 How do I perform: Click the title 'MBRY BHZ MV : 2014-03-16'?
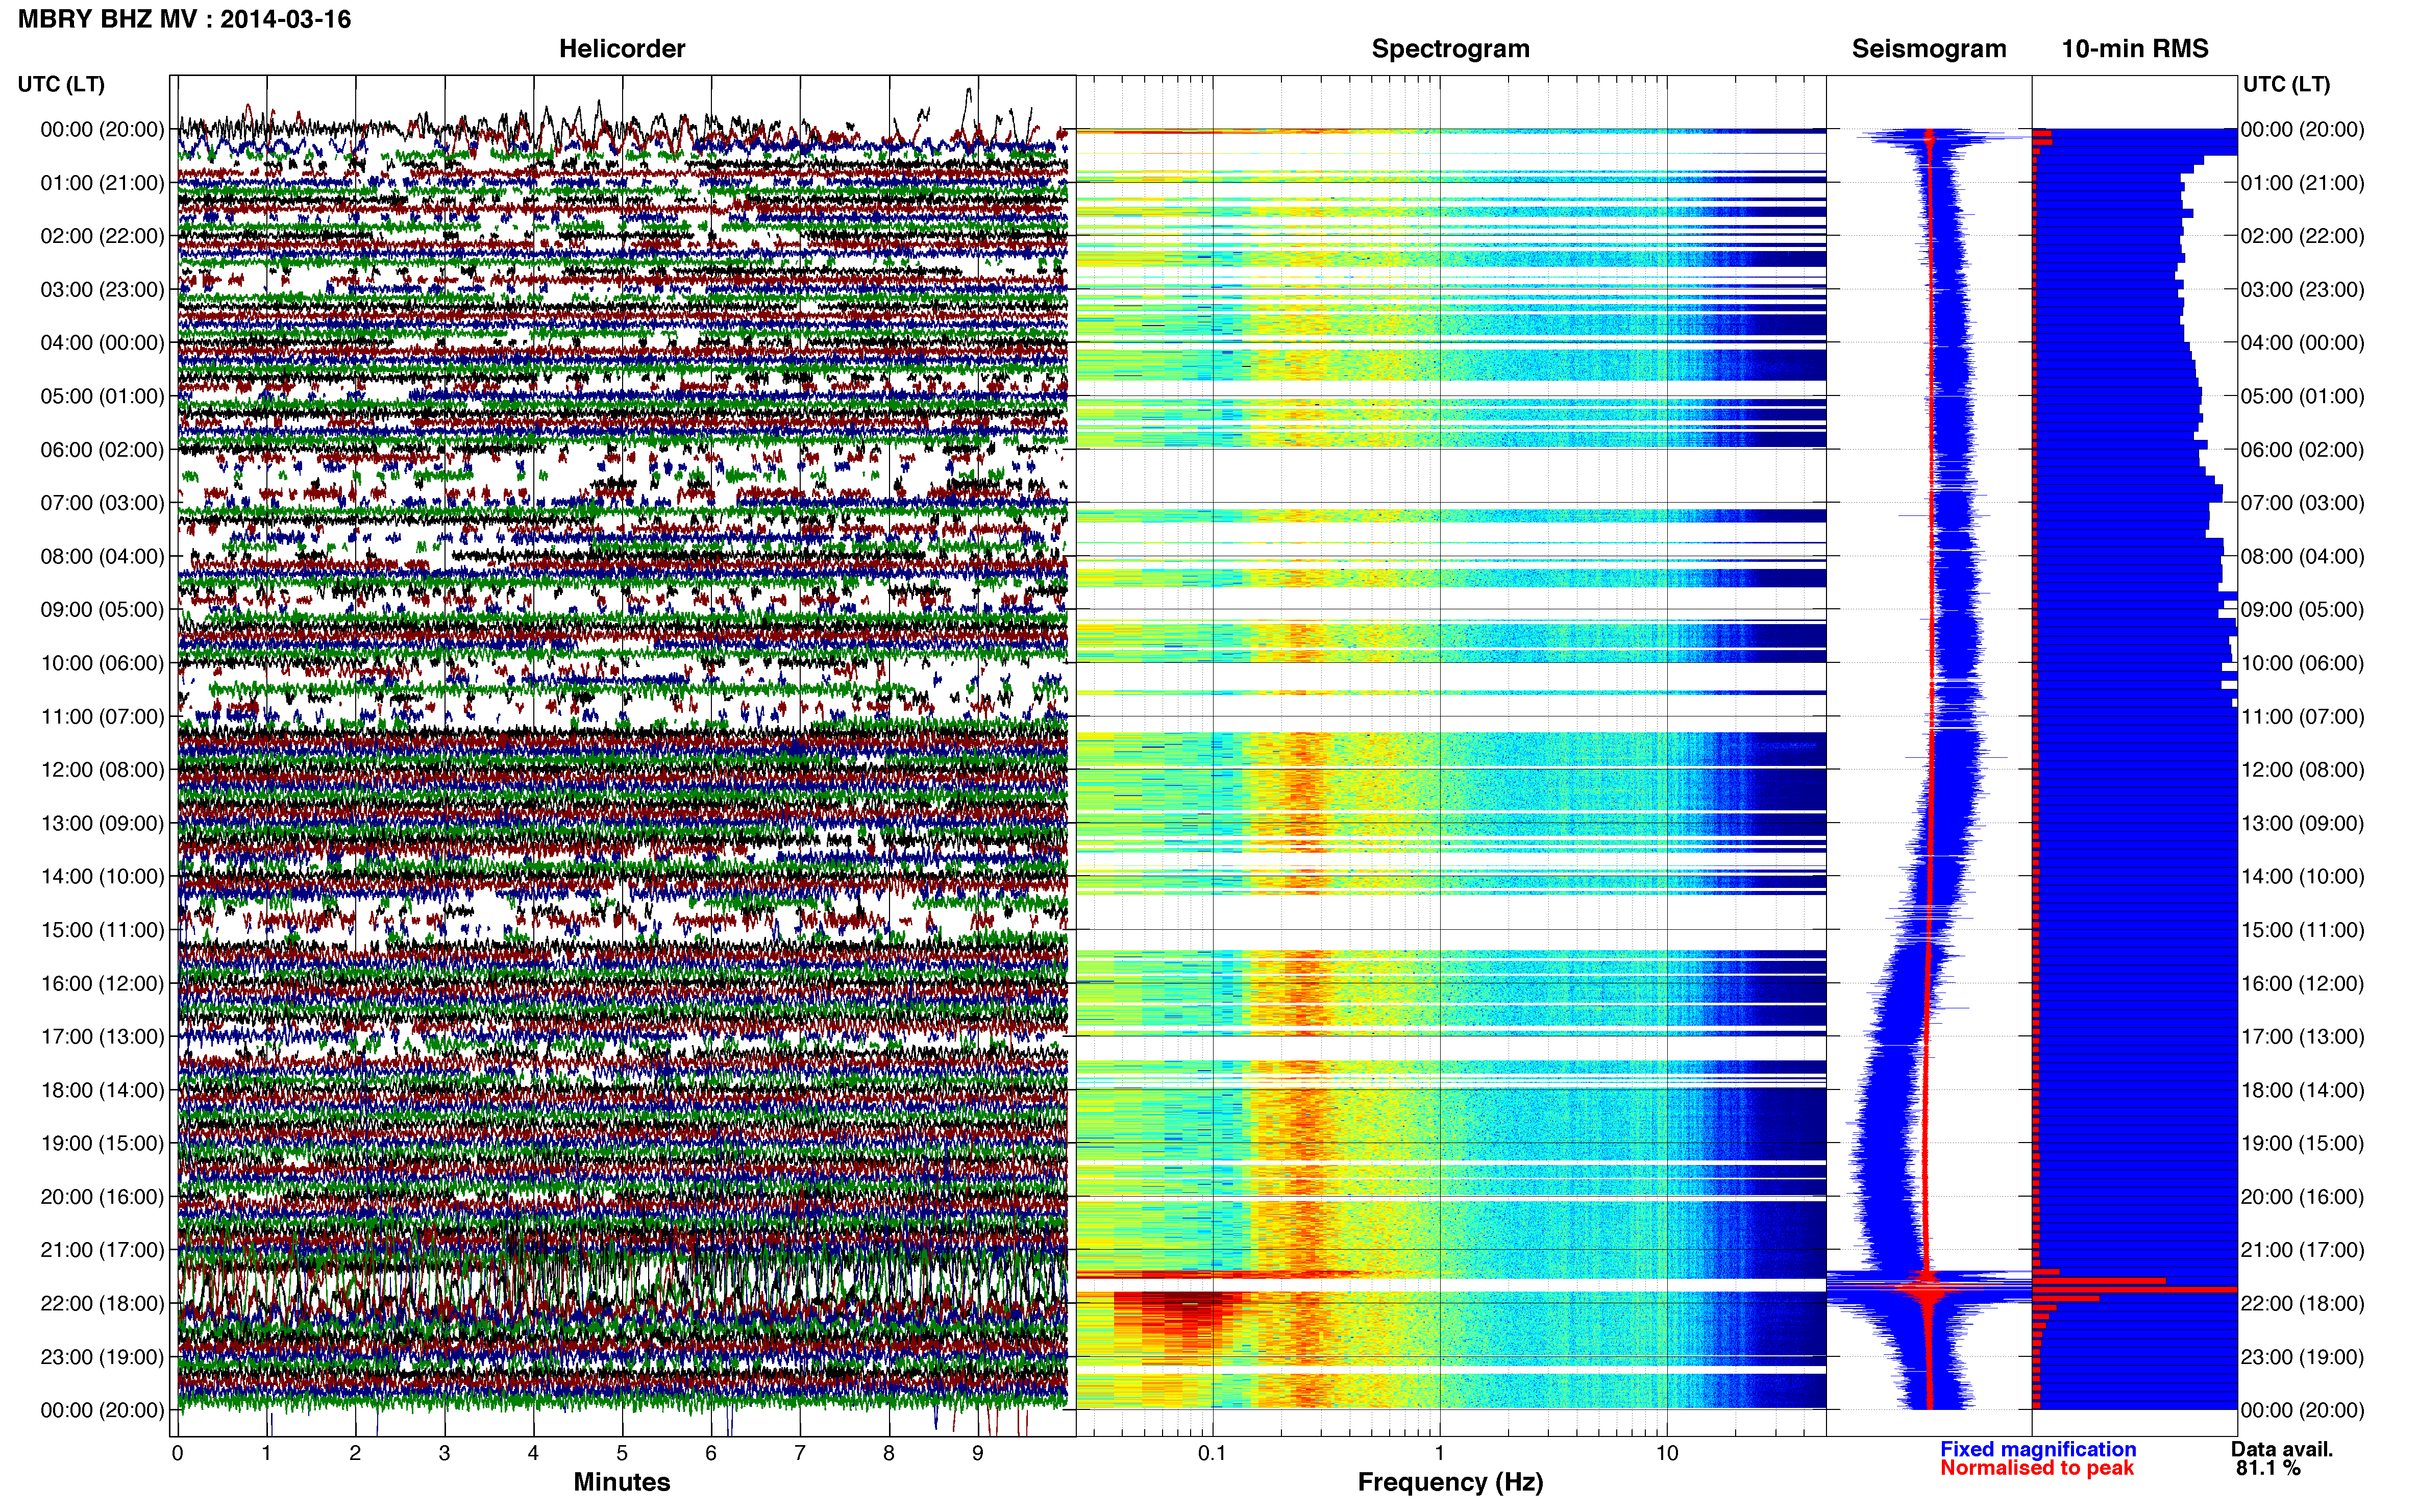pos(185,19)
